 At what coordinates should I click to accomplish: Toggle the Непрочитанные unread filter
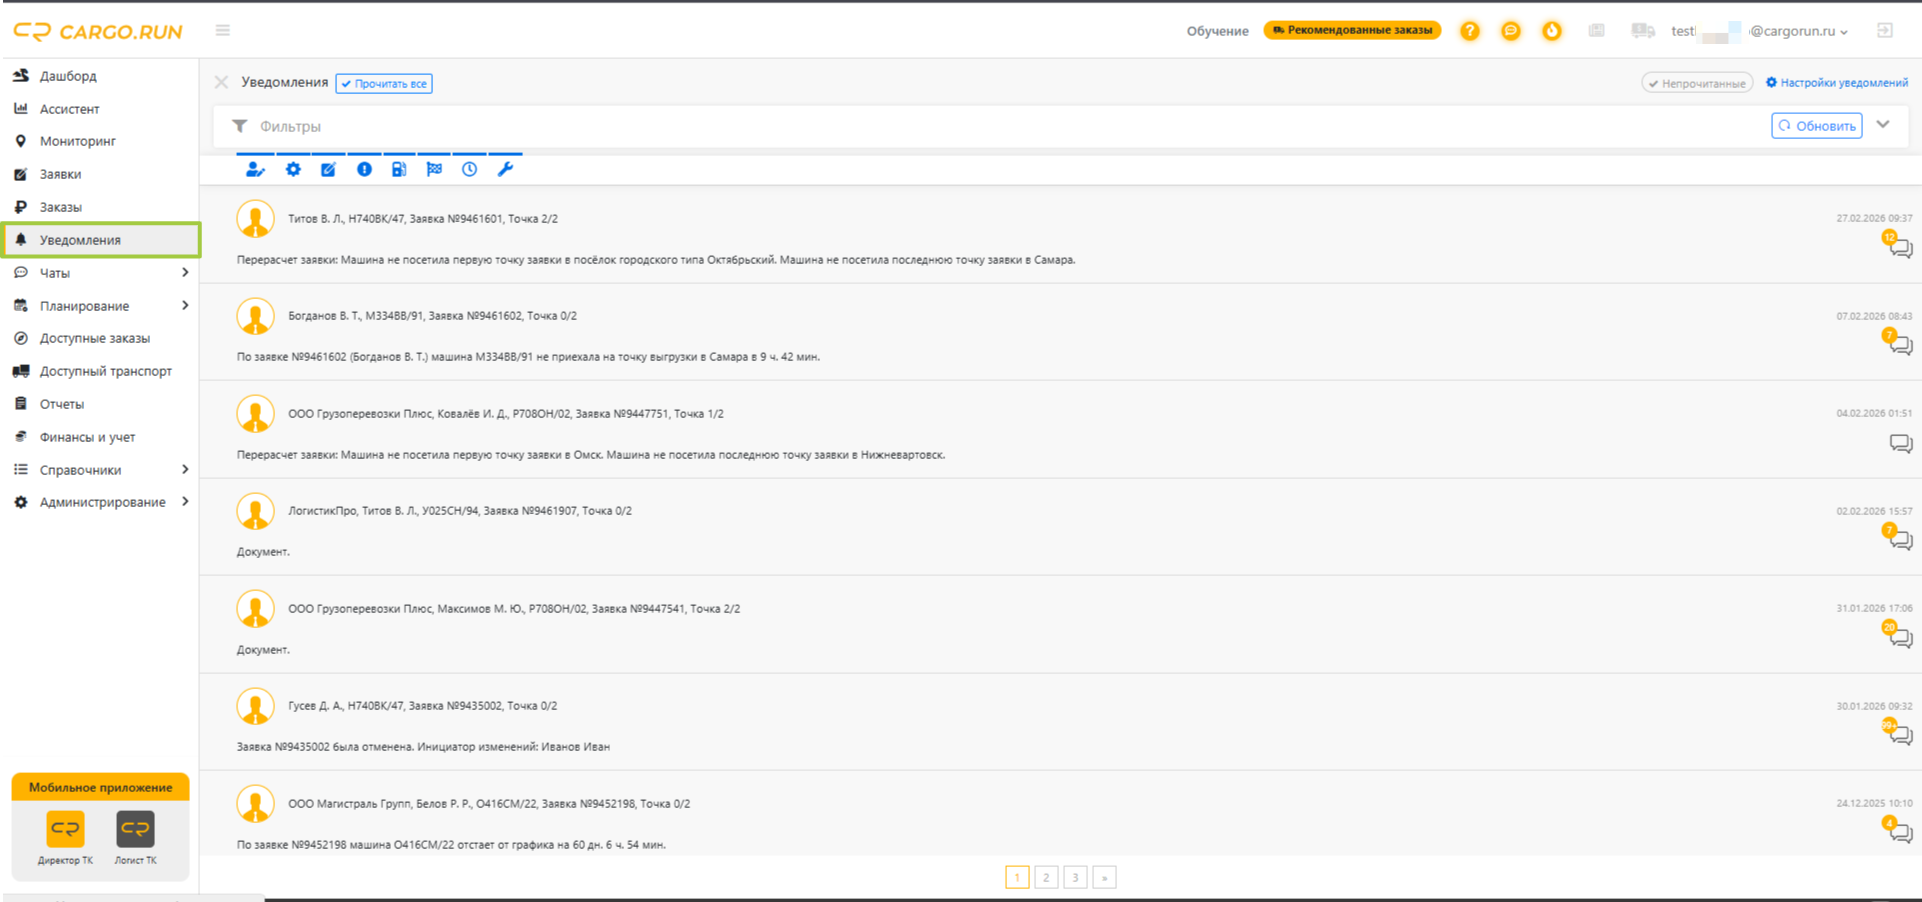[1697, 83]
